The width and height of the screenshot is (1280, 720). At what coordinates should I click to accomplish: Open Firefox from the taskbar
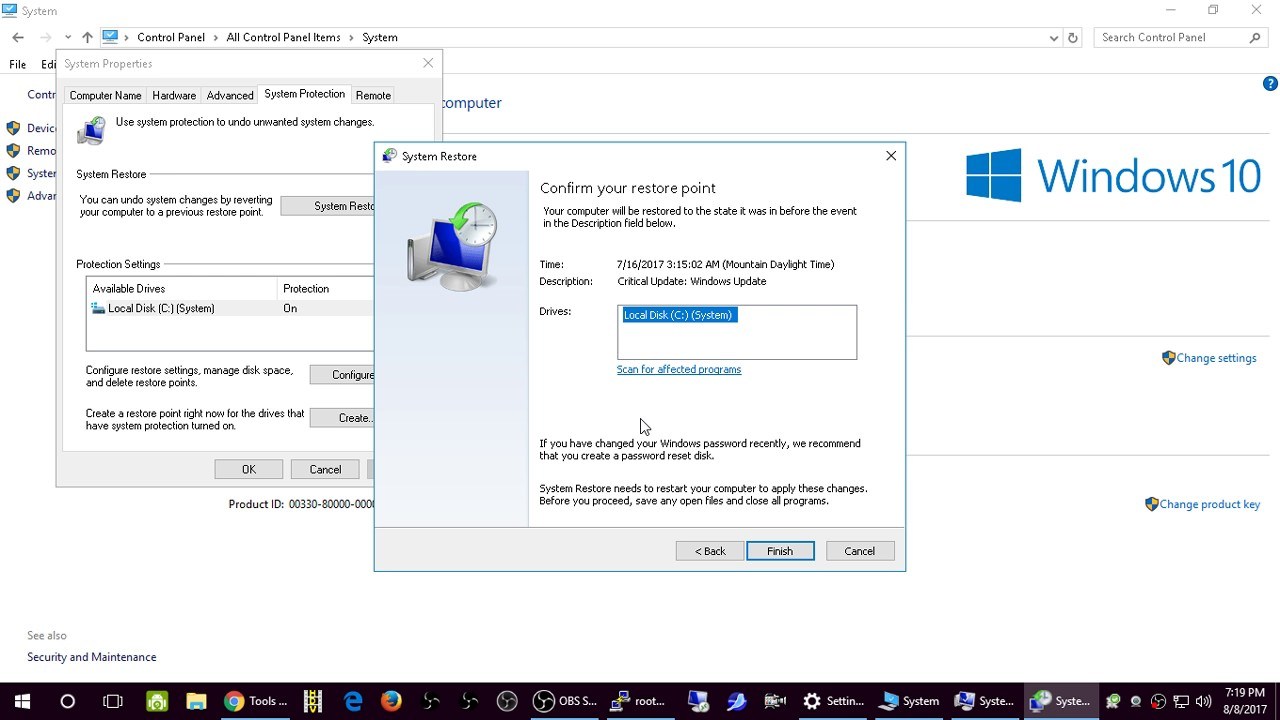click(391, 701)
